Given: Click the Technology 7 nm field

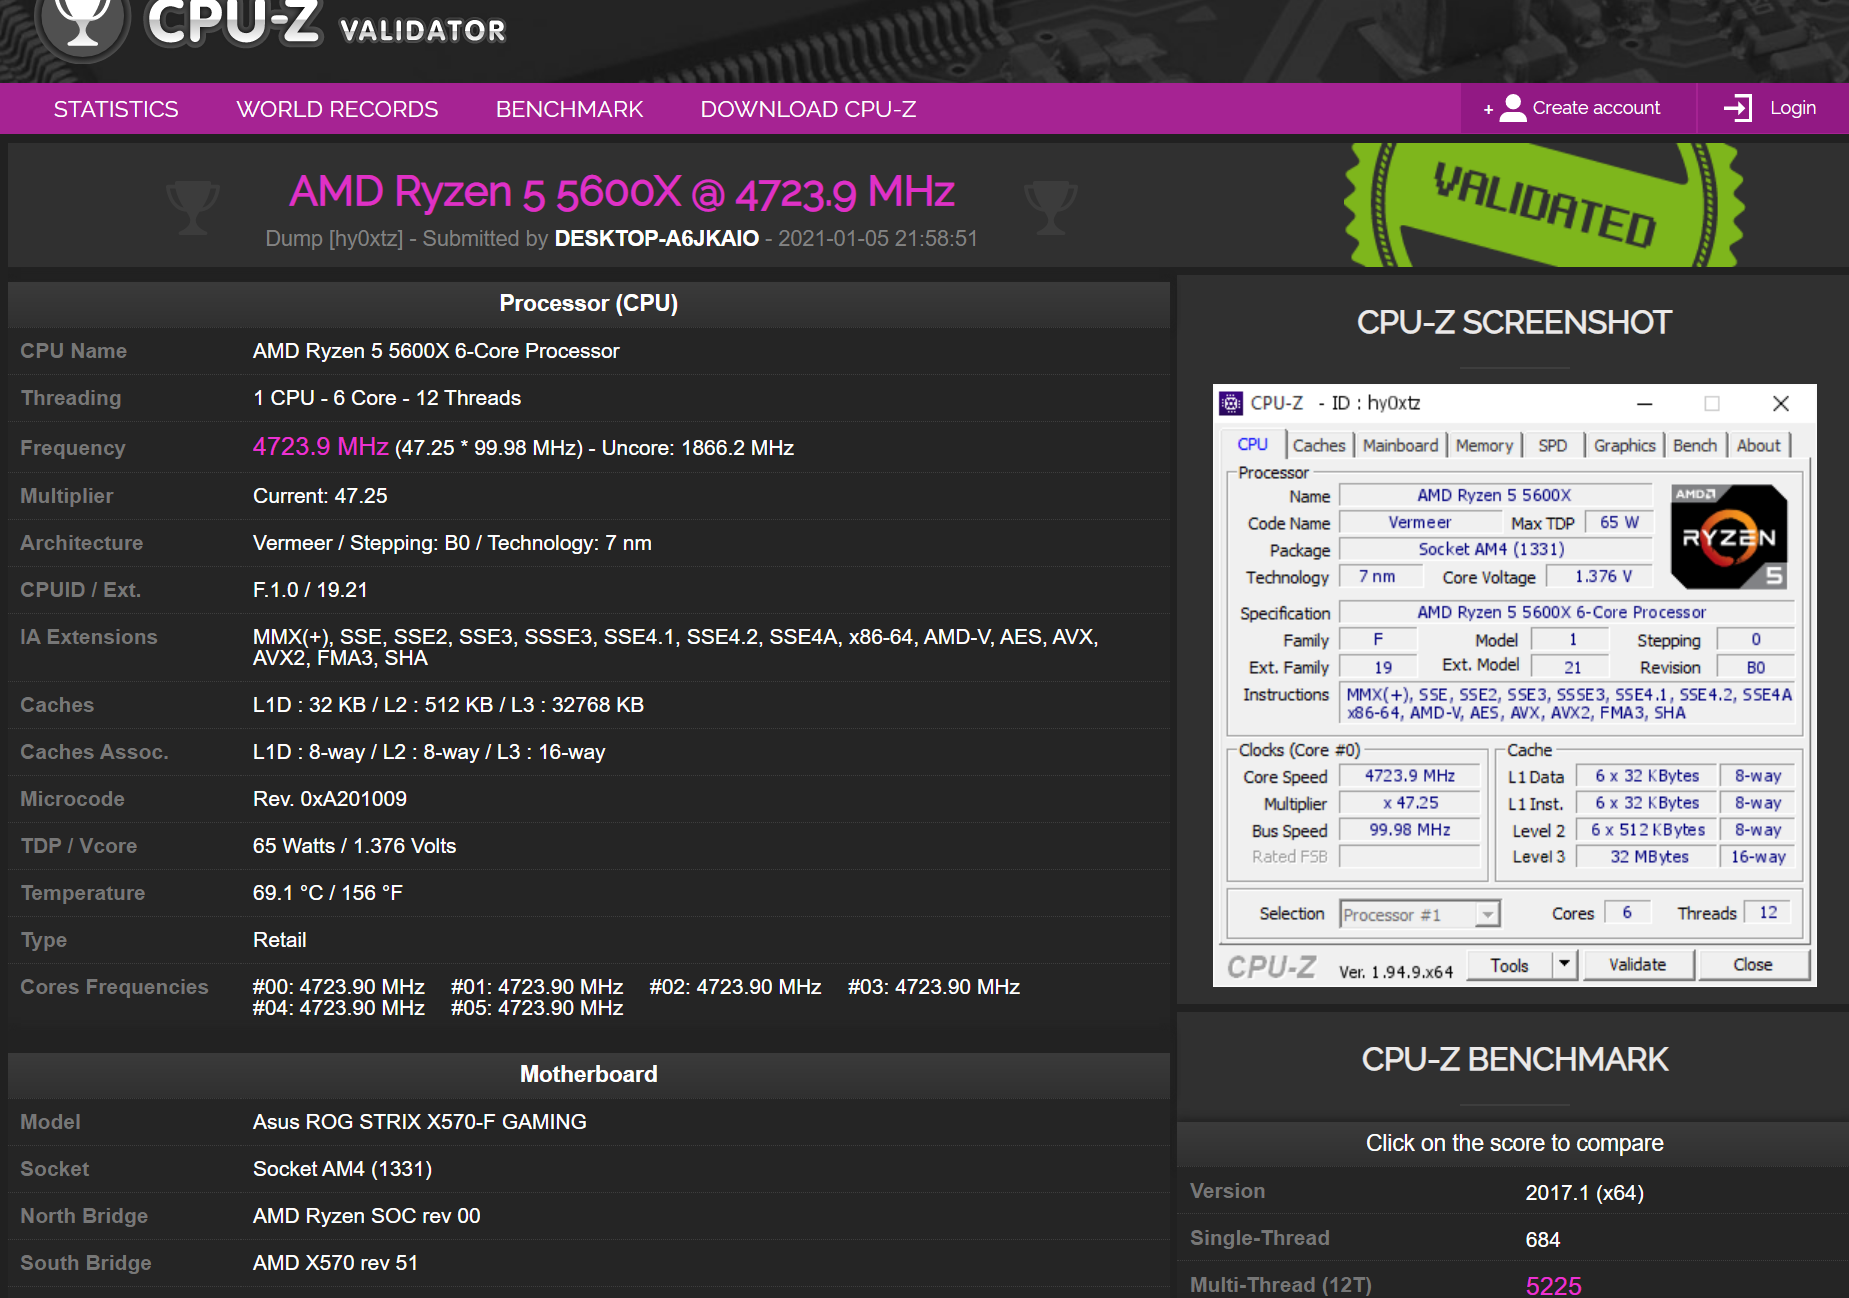Looking at the screenshot, I should click(1380, 576).
